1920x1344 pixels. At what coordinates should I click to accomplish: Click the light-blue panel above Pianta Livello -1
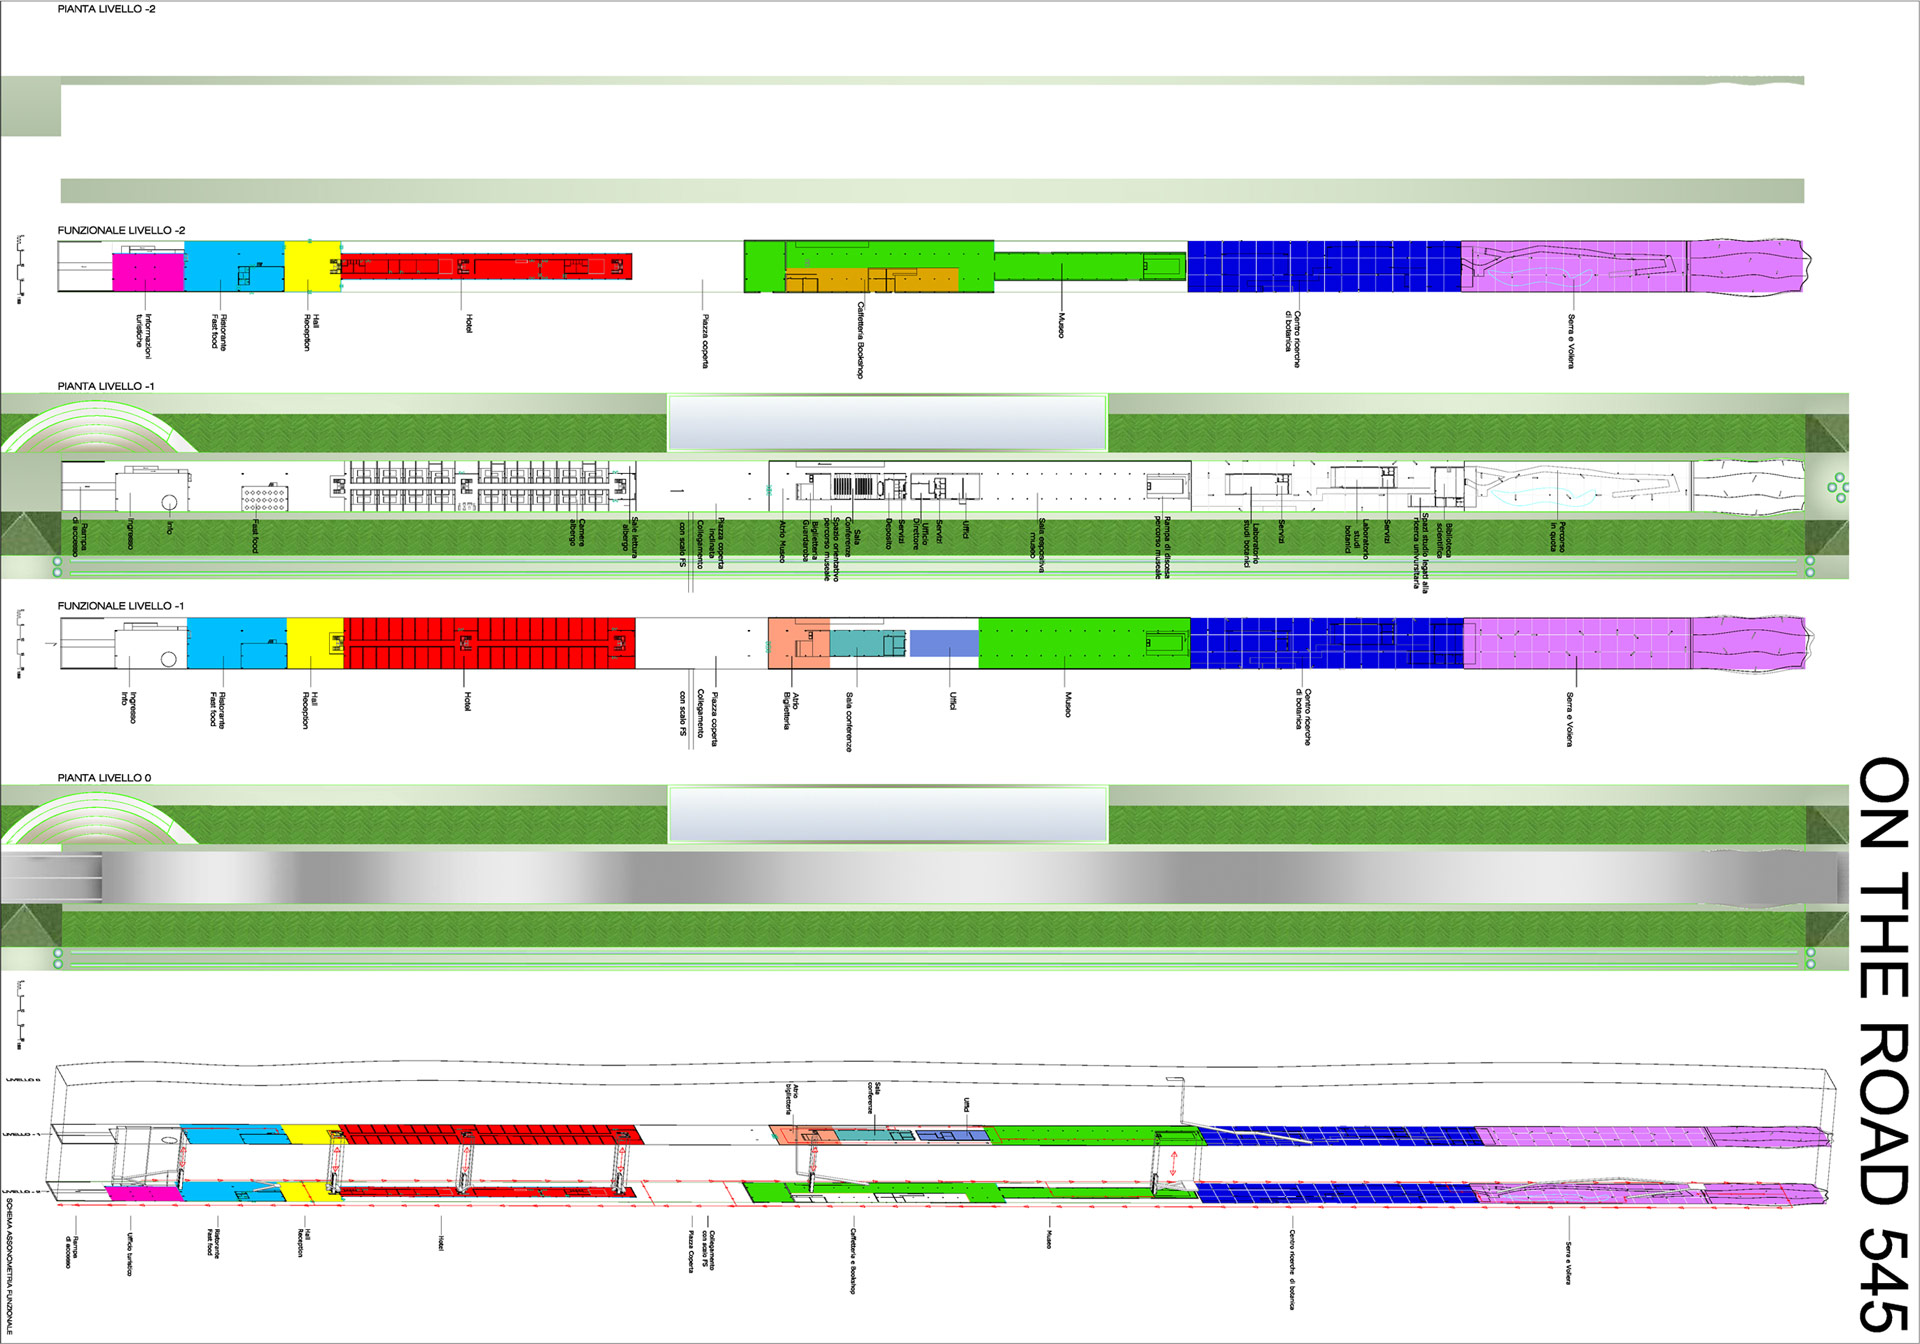coord(887,423)
